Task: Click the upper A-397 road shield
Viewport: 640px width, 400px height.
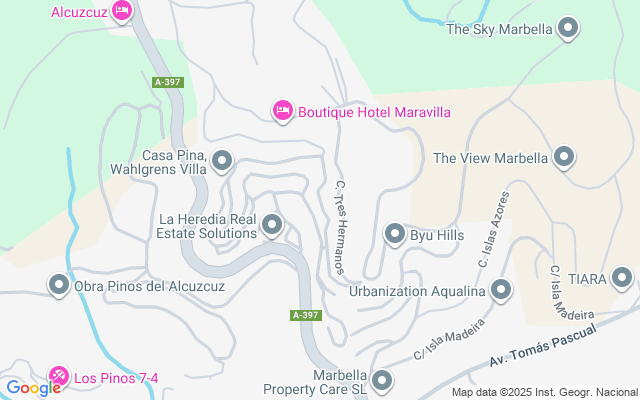Action: point(168,82)
